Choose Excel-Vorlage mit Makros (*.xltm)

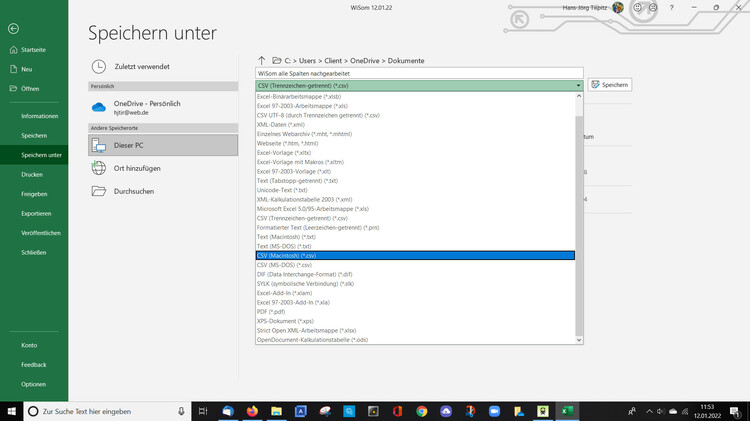click(415, 162)
